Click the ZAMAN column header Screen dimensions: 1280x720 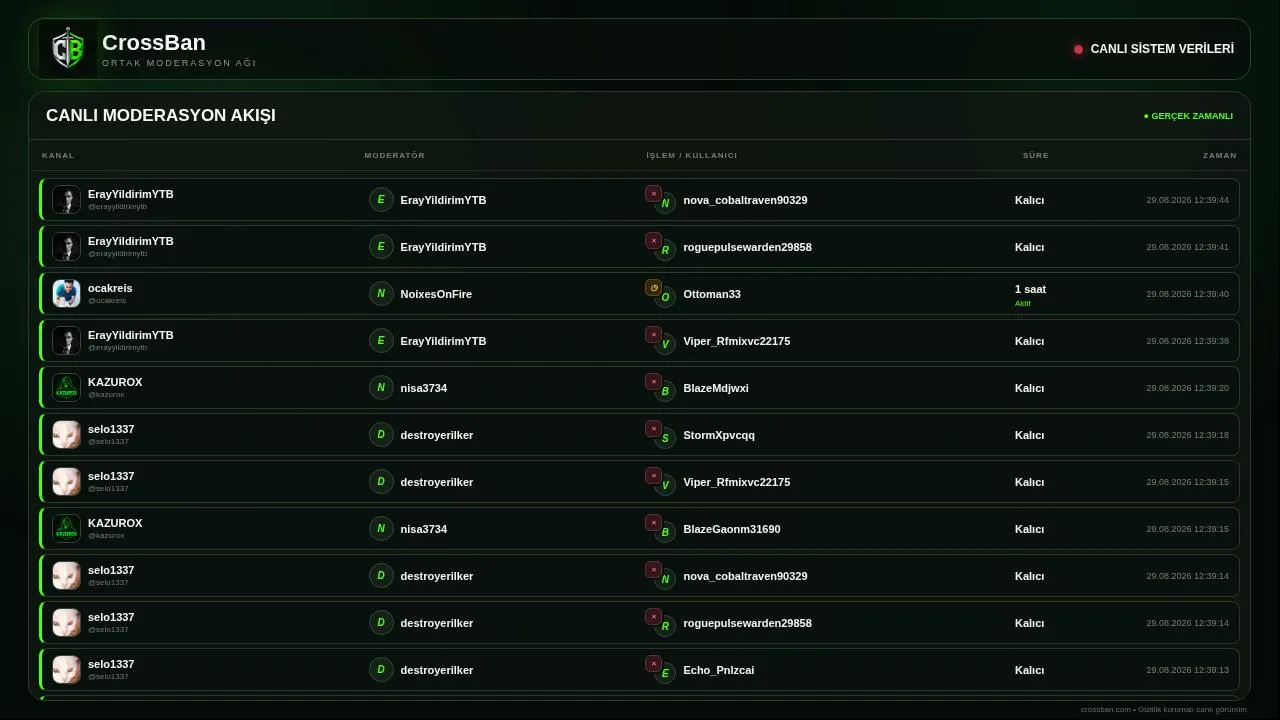1220,155
